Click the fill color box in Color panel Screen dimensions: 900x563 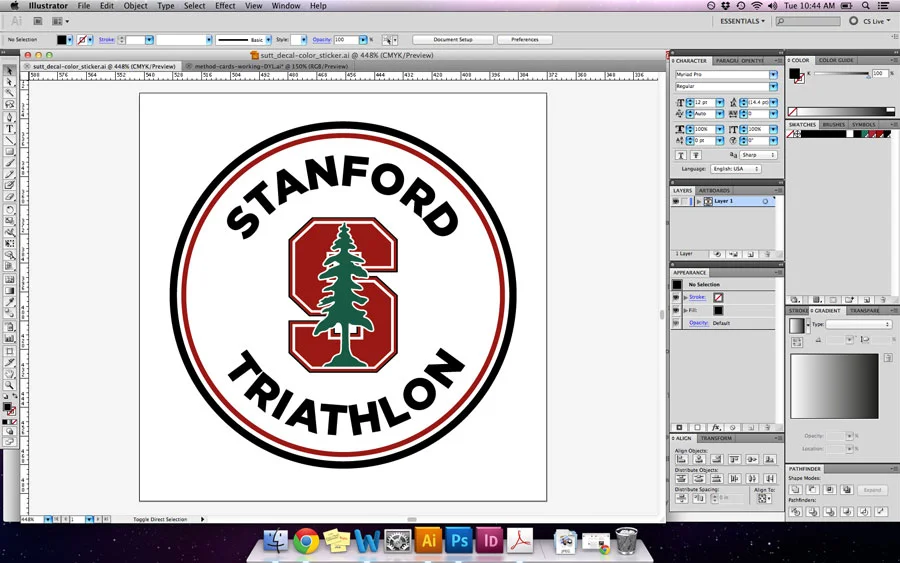coord(794,73)
